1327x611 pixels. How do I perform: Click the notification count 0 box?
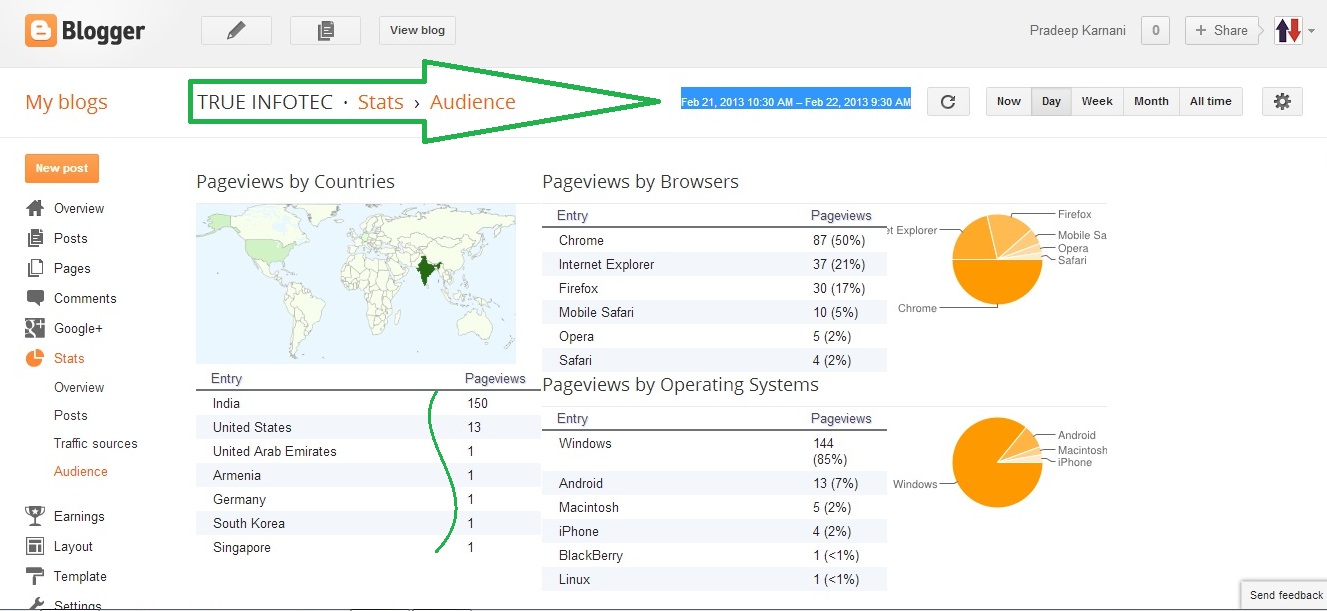1155,31
